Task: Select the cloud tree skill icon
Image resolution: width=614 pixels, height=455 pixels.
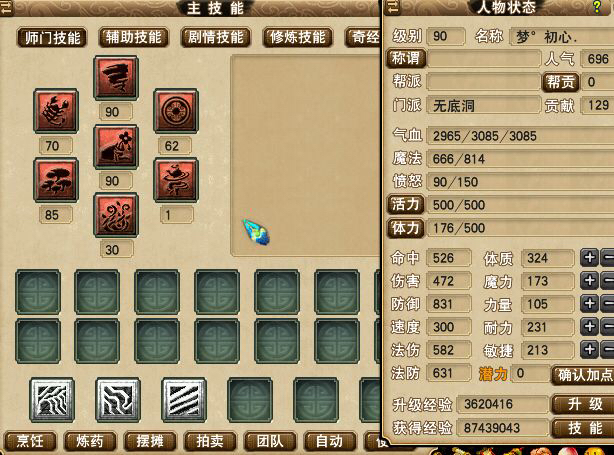Action: coord(56,180)
